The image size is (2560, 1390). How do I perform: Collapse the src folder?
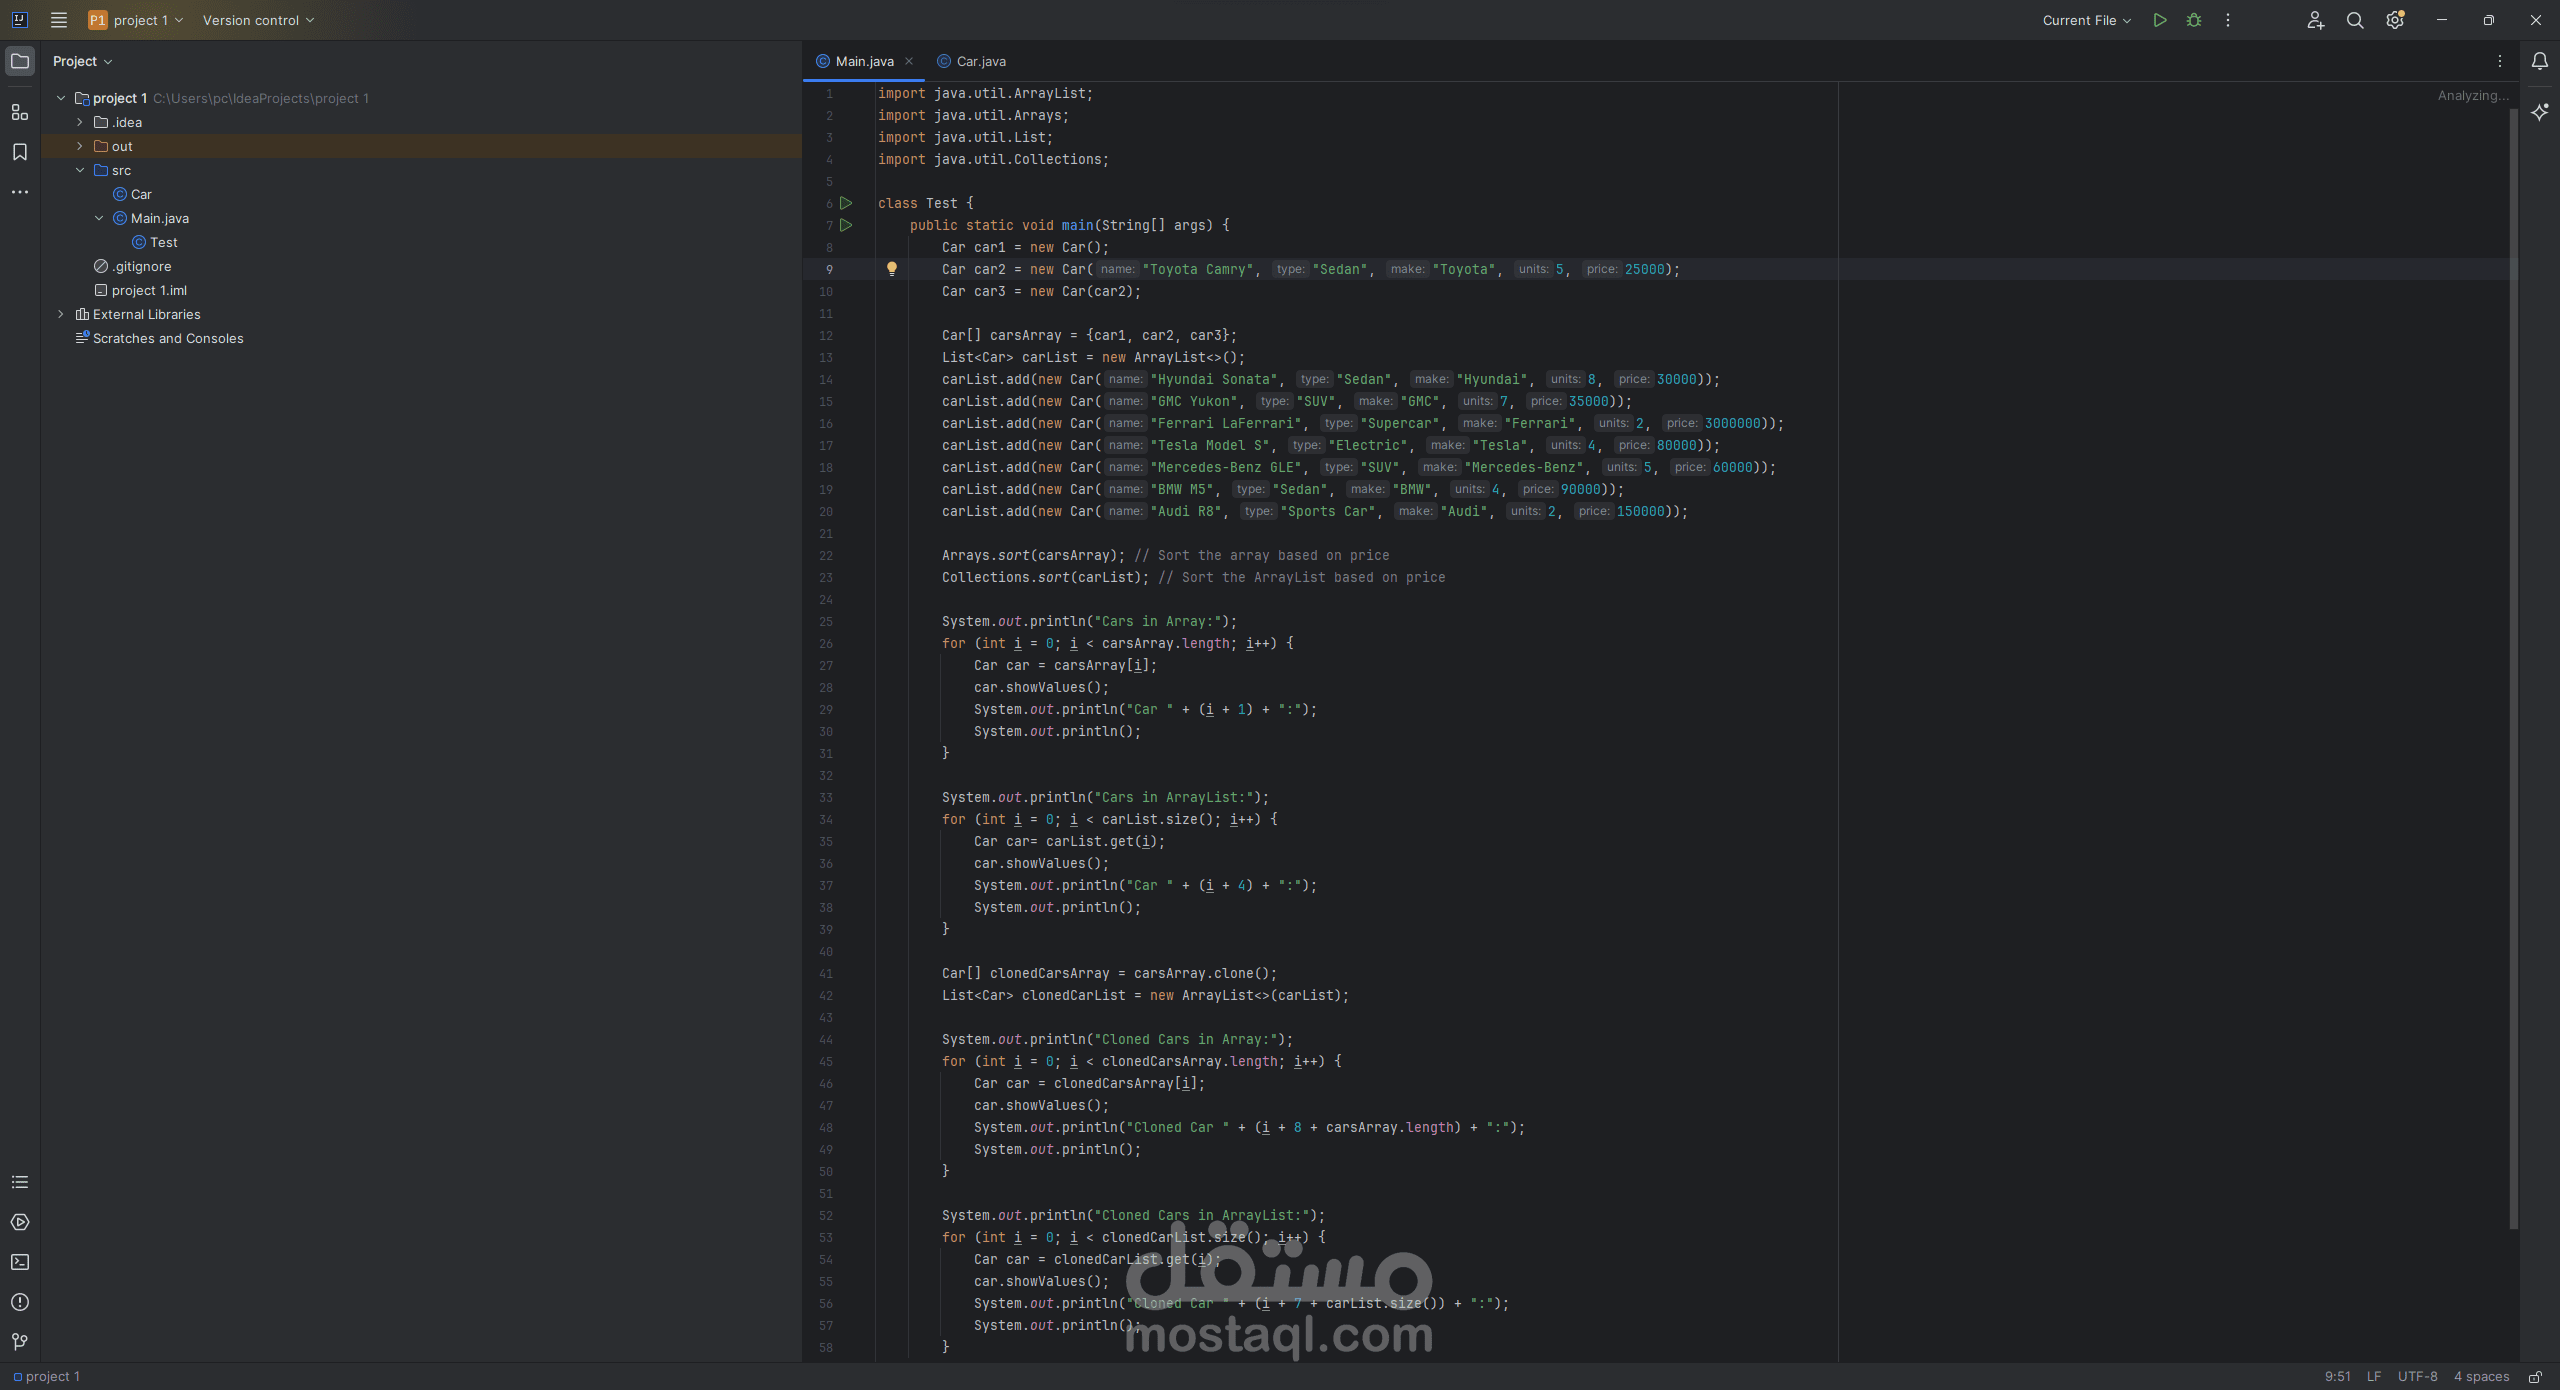click(80, 170)
